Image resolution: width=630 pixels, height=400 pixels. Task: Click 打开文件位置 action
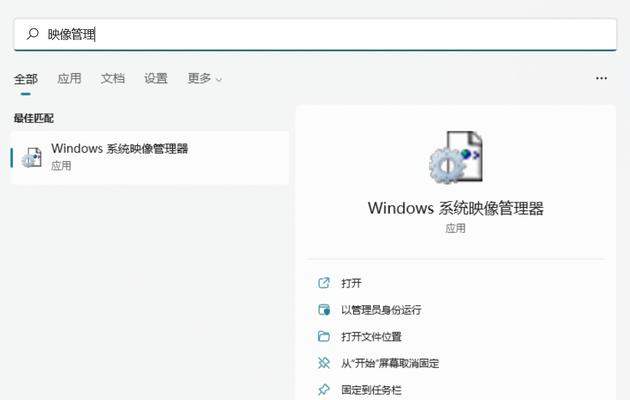pos(371,337)
